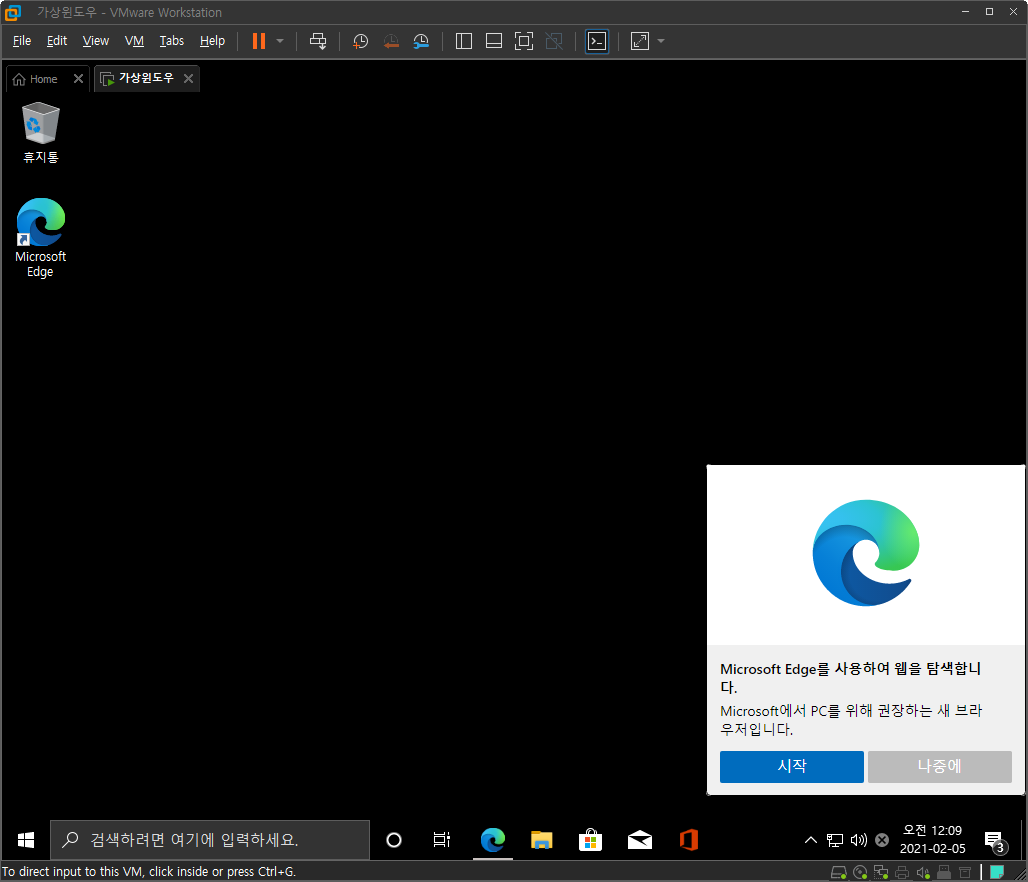
Task: Select the Microsoft Edge desktop shortcut
Action: pos(40,237)
